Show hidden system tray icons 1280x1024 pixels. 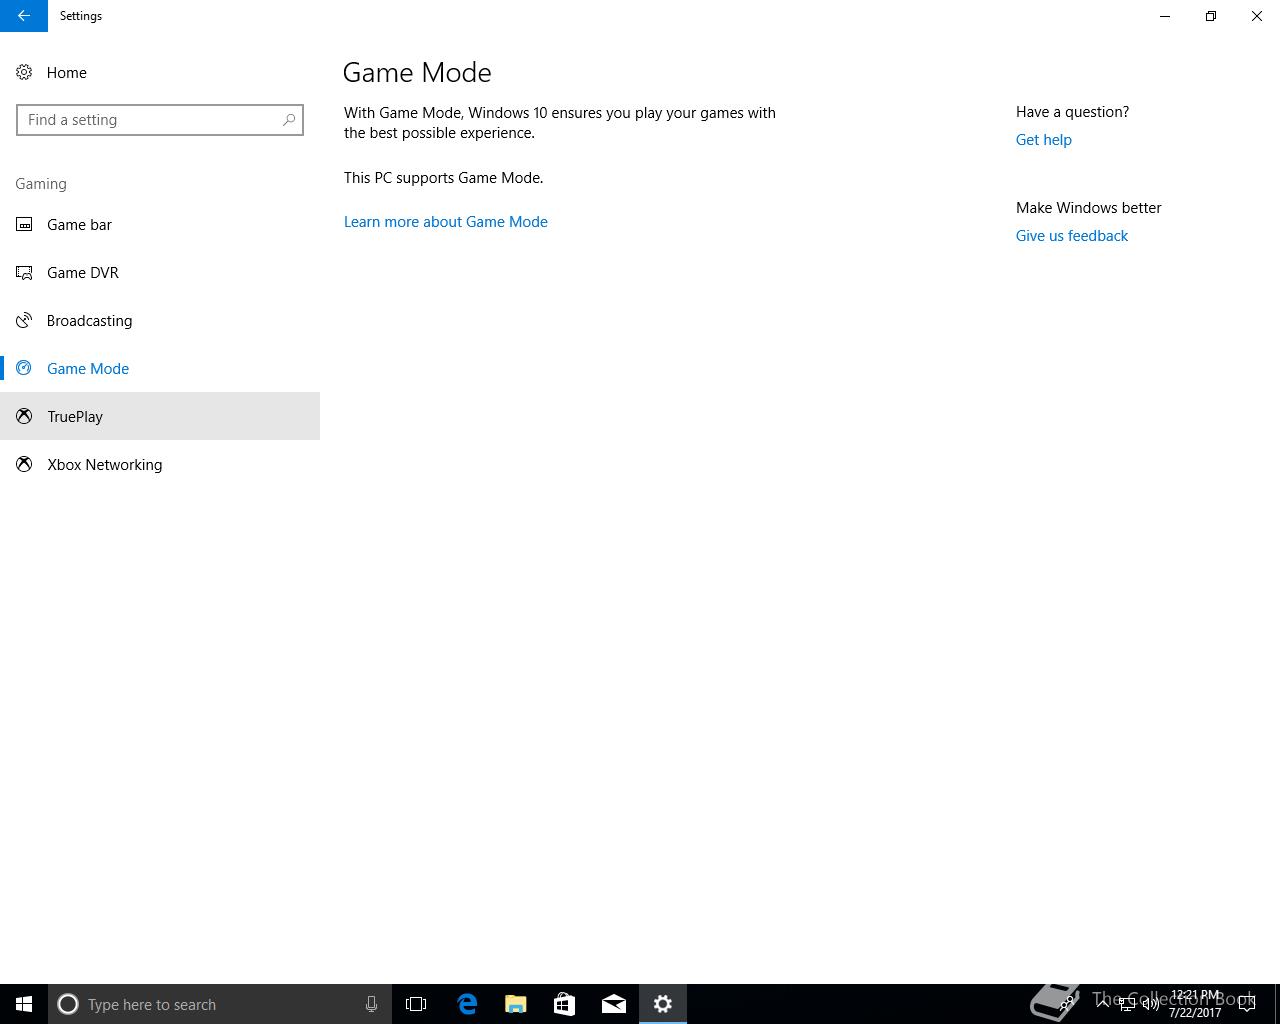[x=1103, y=1004]
